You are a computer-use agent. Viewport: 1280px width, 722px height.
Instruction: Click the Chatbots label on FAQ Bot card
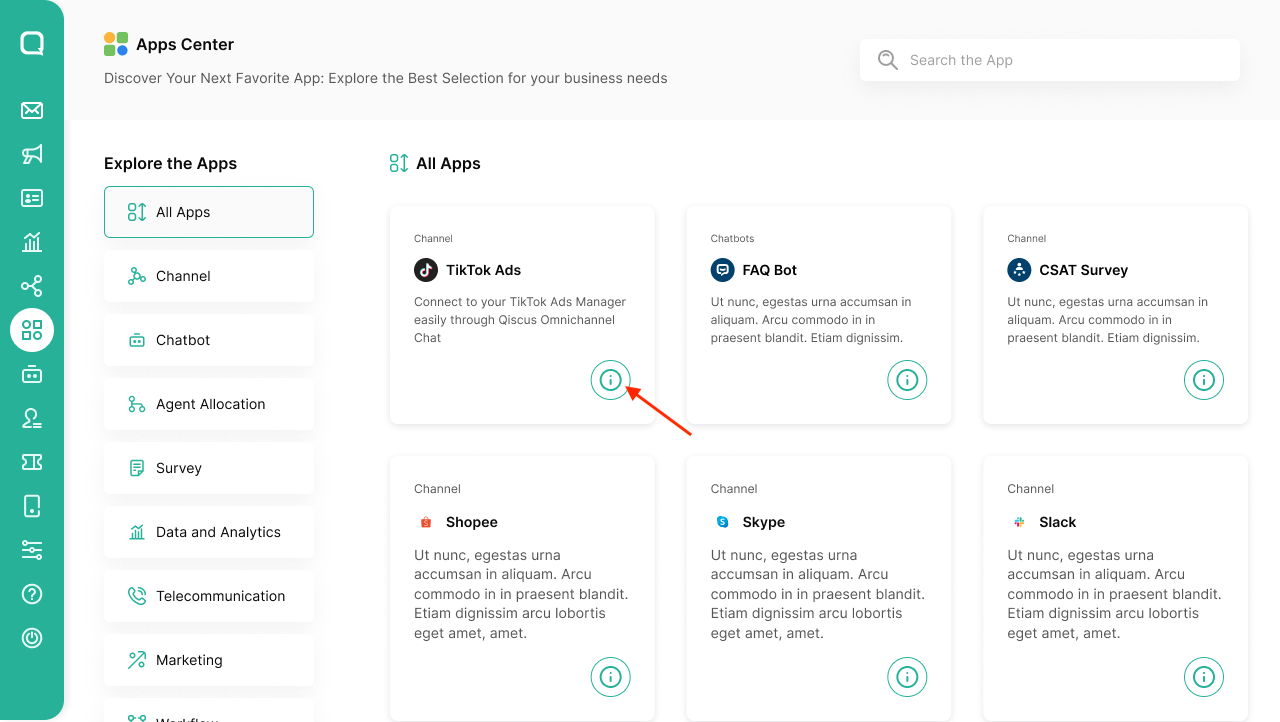pos(733,239)
